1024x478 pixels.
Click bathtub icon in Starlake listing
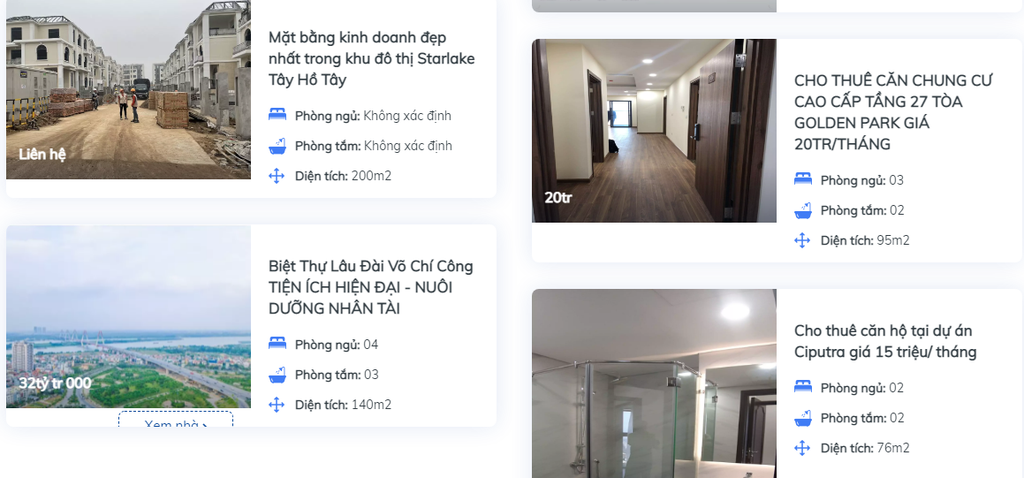pyautogui.click(x=277, y=146)
